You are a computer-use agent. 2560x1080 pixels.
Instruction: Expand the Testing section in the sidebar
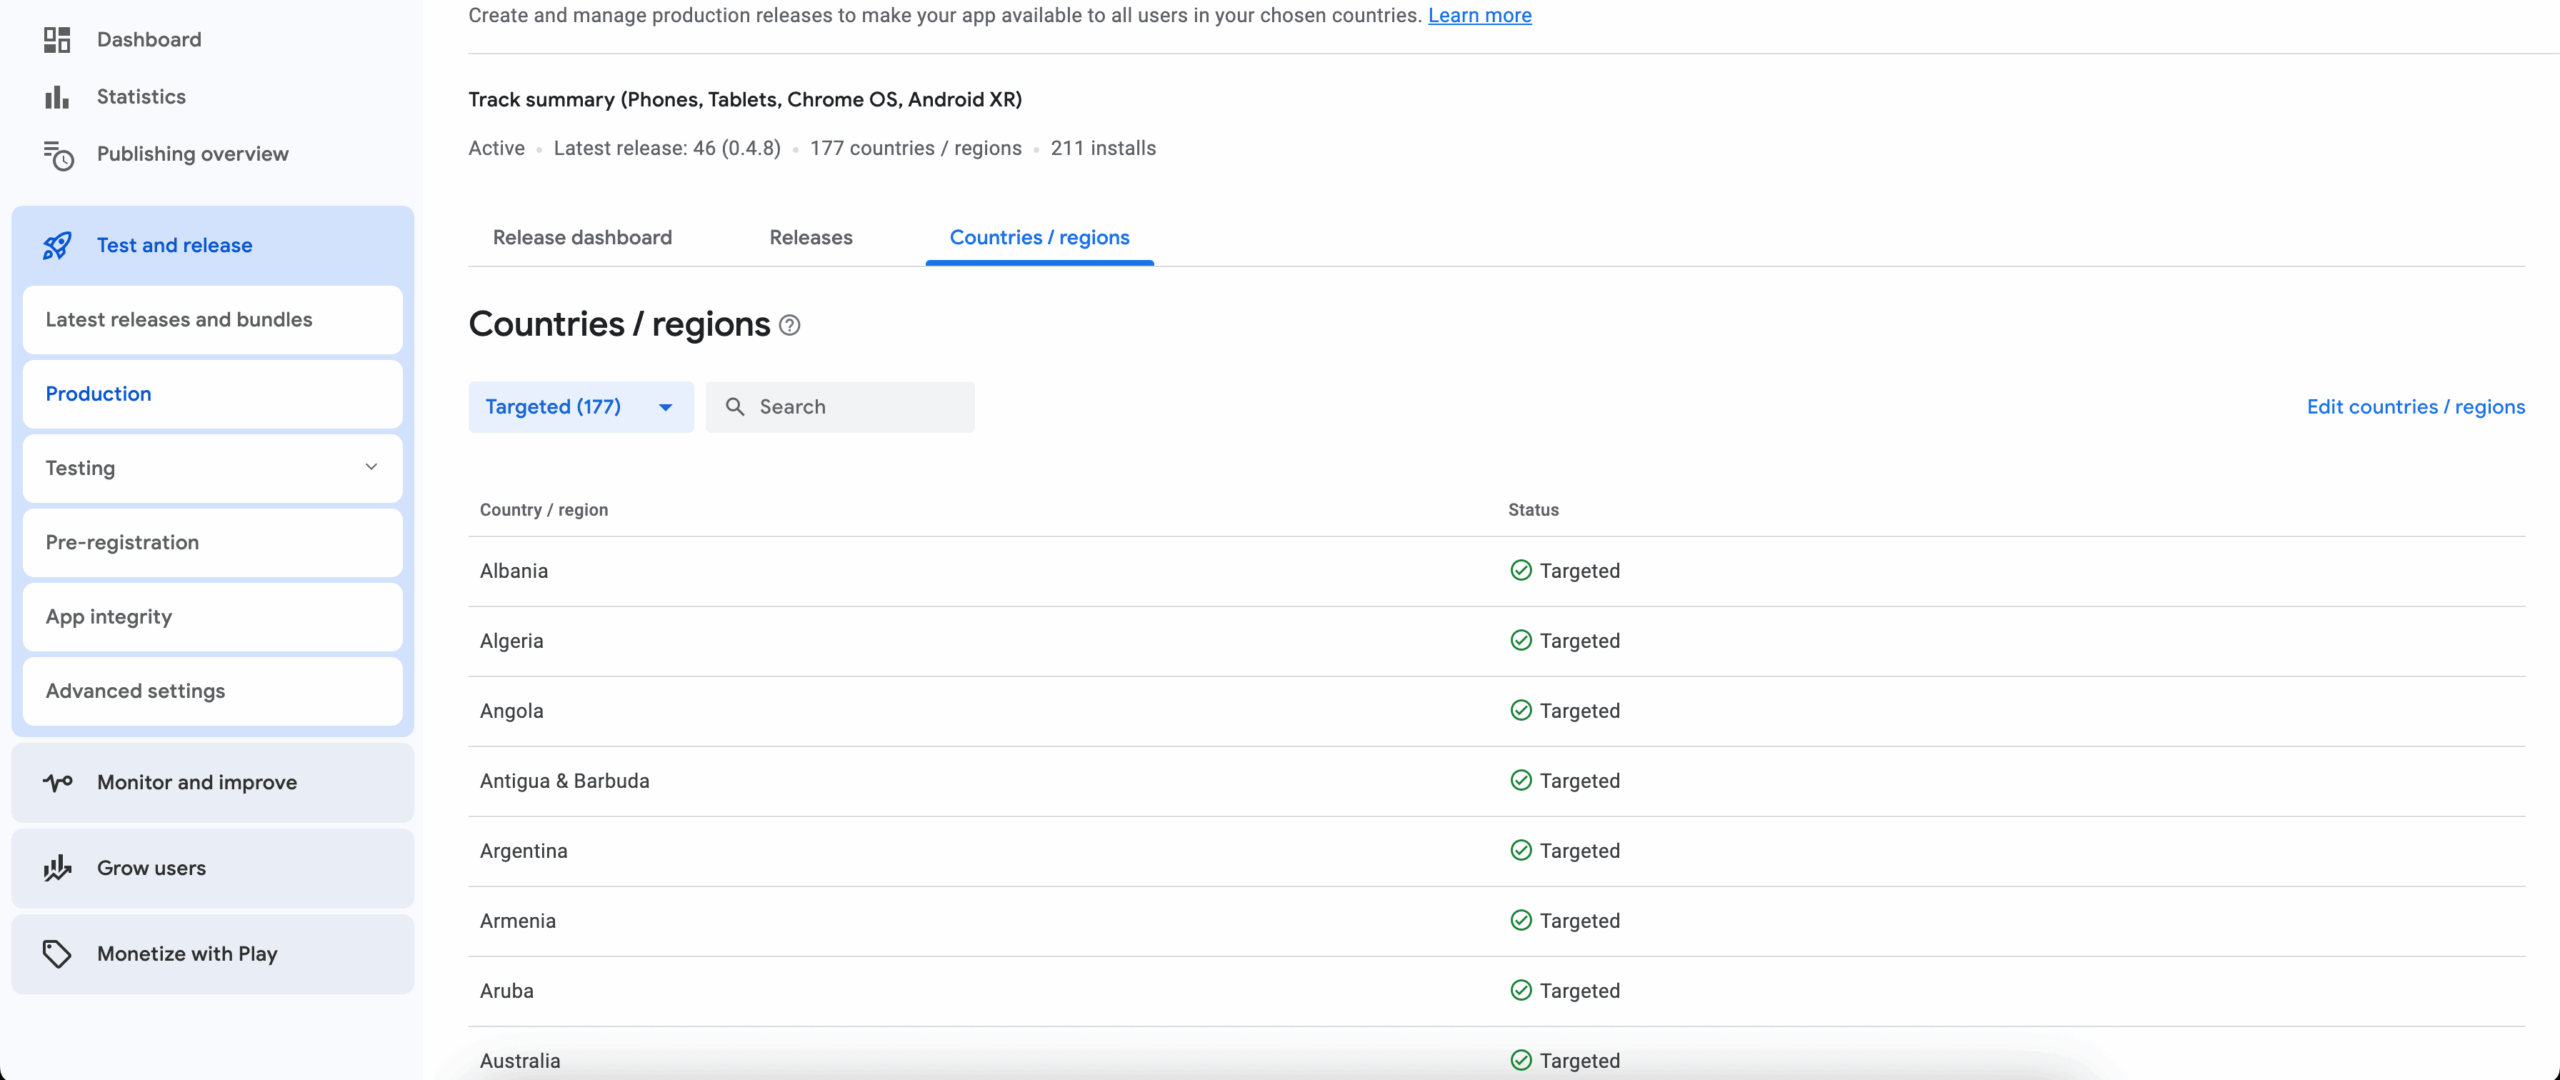371,467
